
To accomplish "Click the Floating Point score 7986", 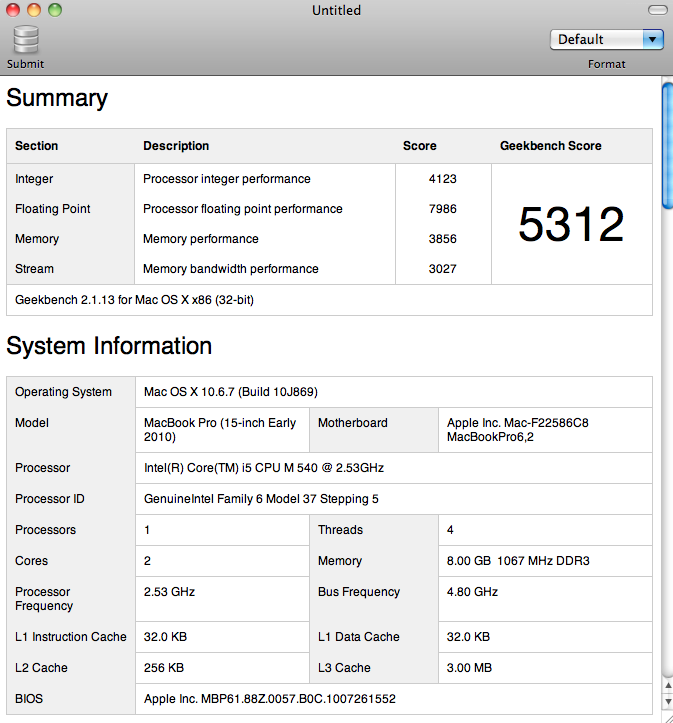I will point(443,209).
